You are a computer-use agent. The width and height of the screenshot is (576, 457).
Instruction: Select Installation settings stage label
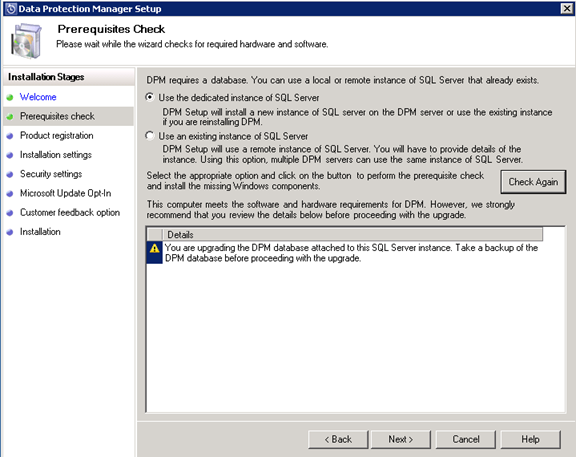[56, 155]
